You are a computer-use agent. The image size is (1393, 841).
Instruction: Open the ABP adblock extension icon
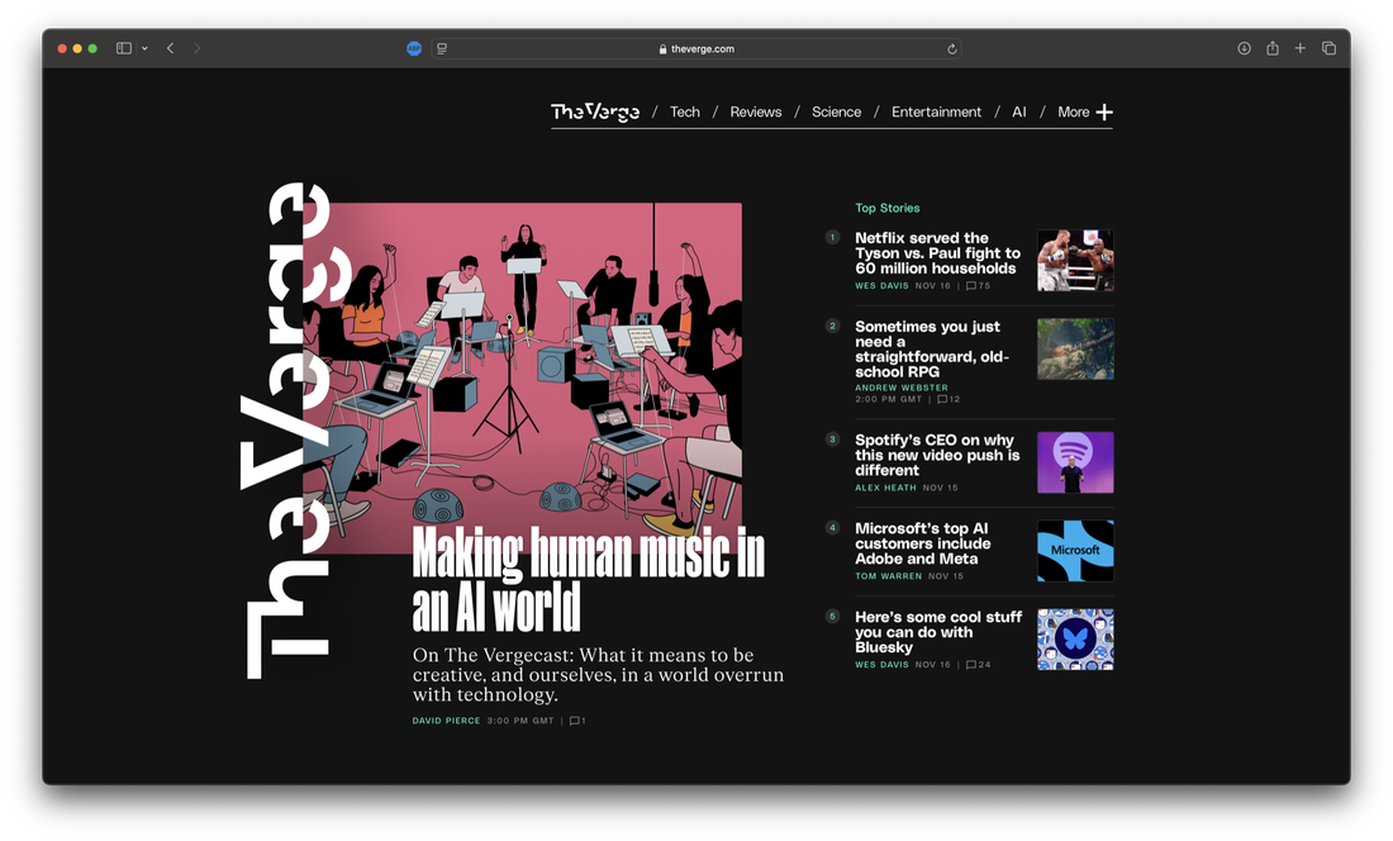coord(414,48)
